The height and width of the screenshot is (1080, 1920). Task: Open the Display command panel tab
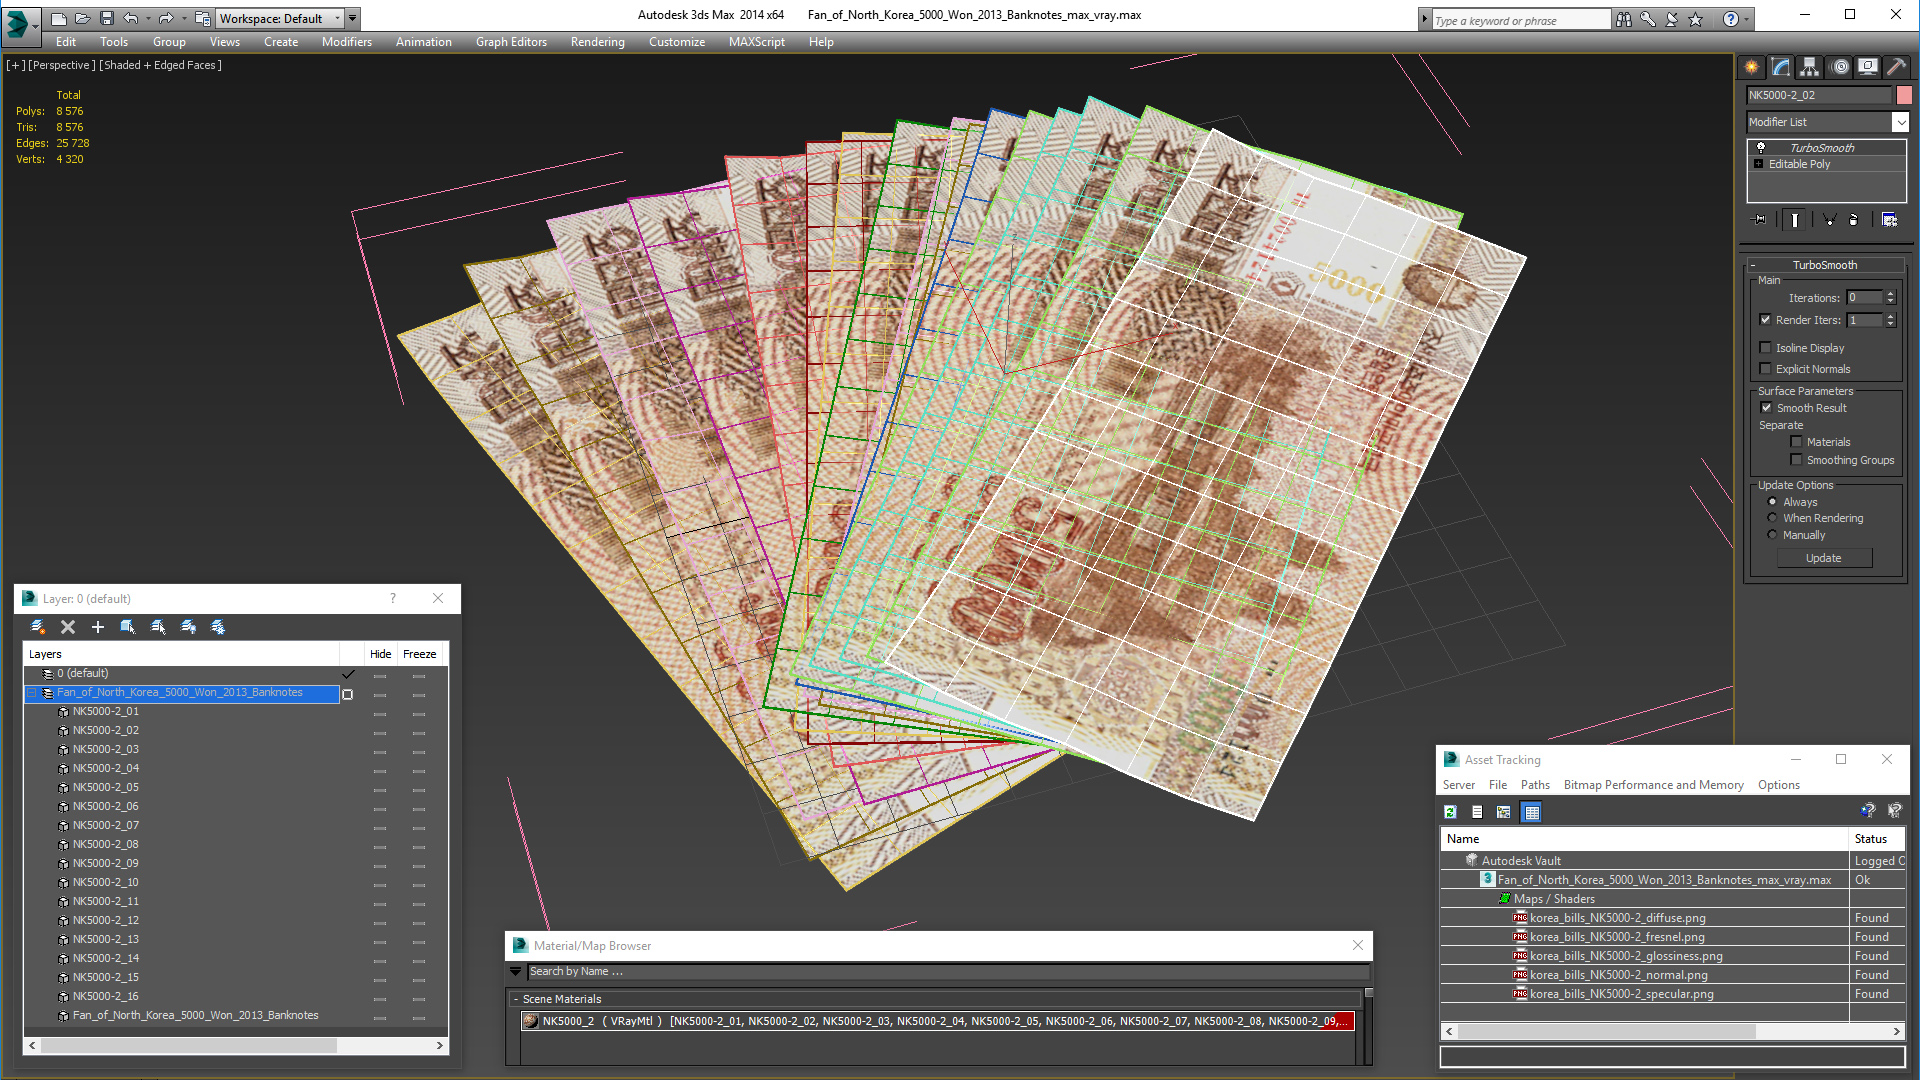(x=1868, y=67)
